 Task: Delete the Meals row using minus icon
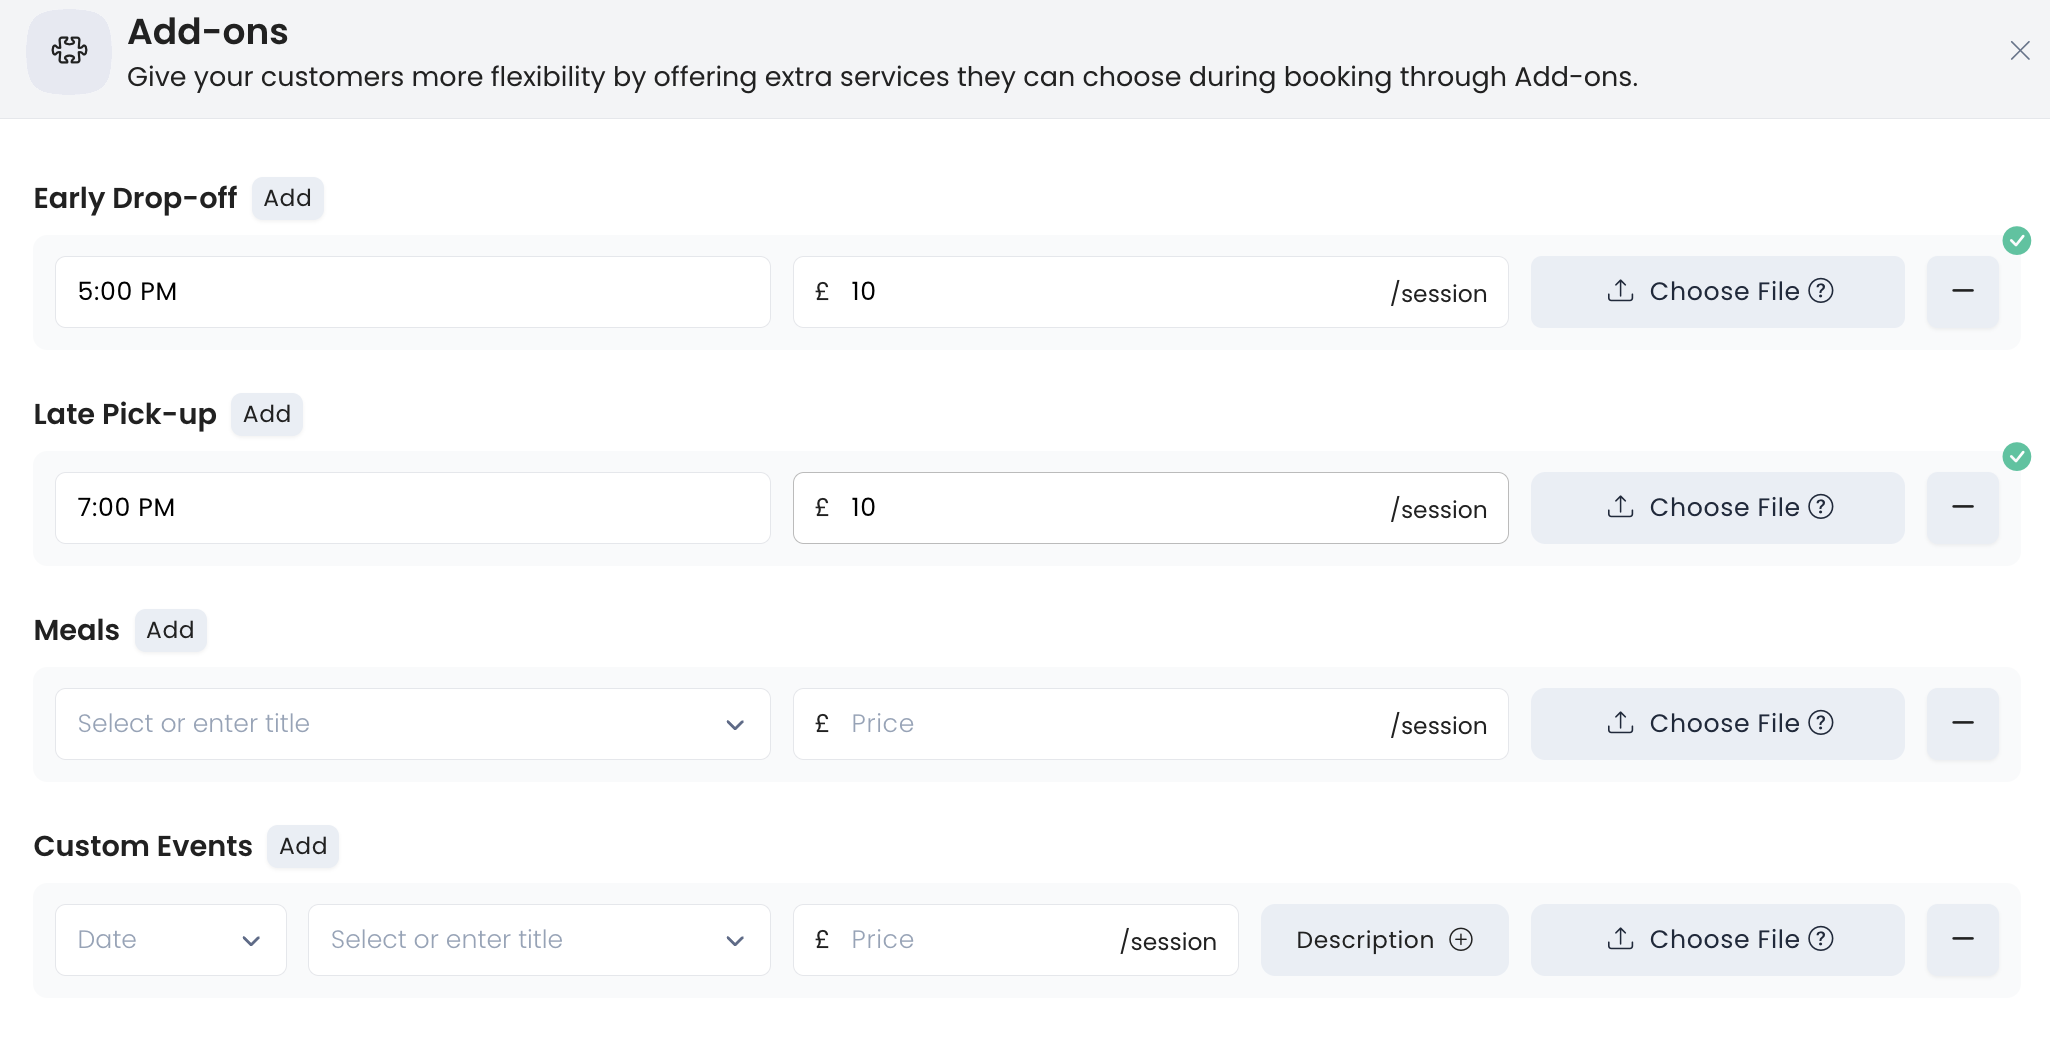click(1962, 723)
